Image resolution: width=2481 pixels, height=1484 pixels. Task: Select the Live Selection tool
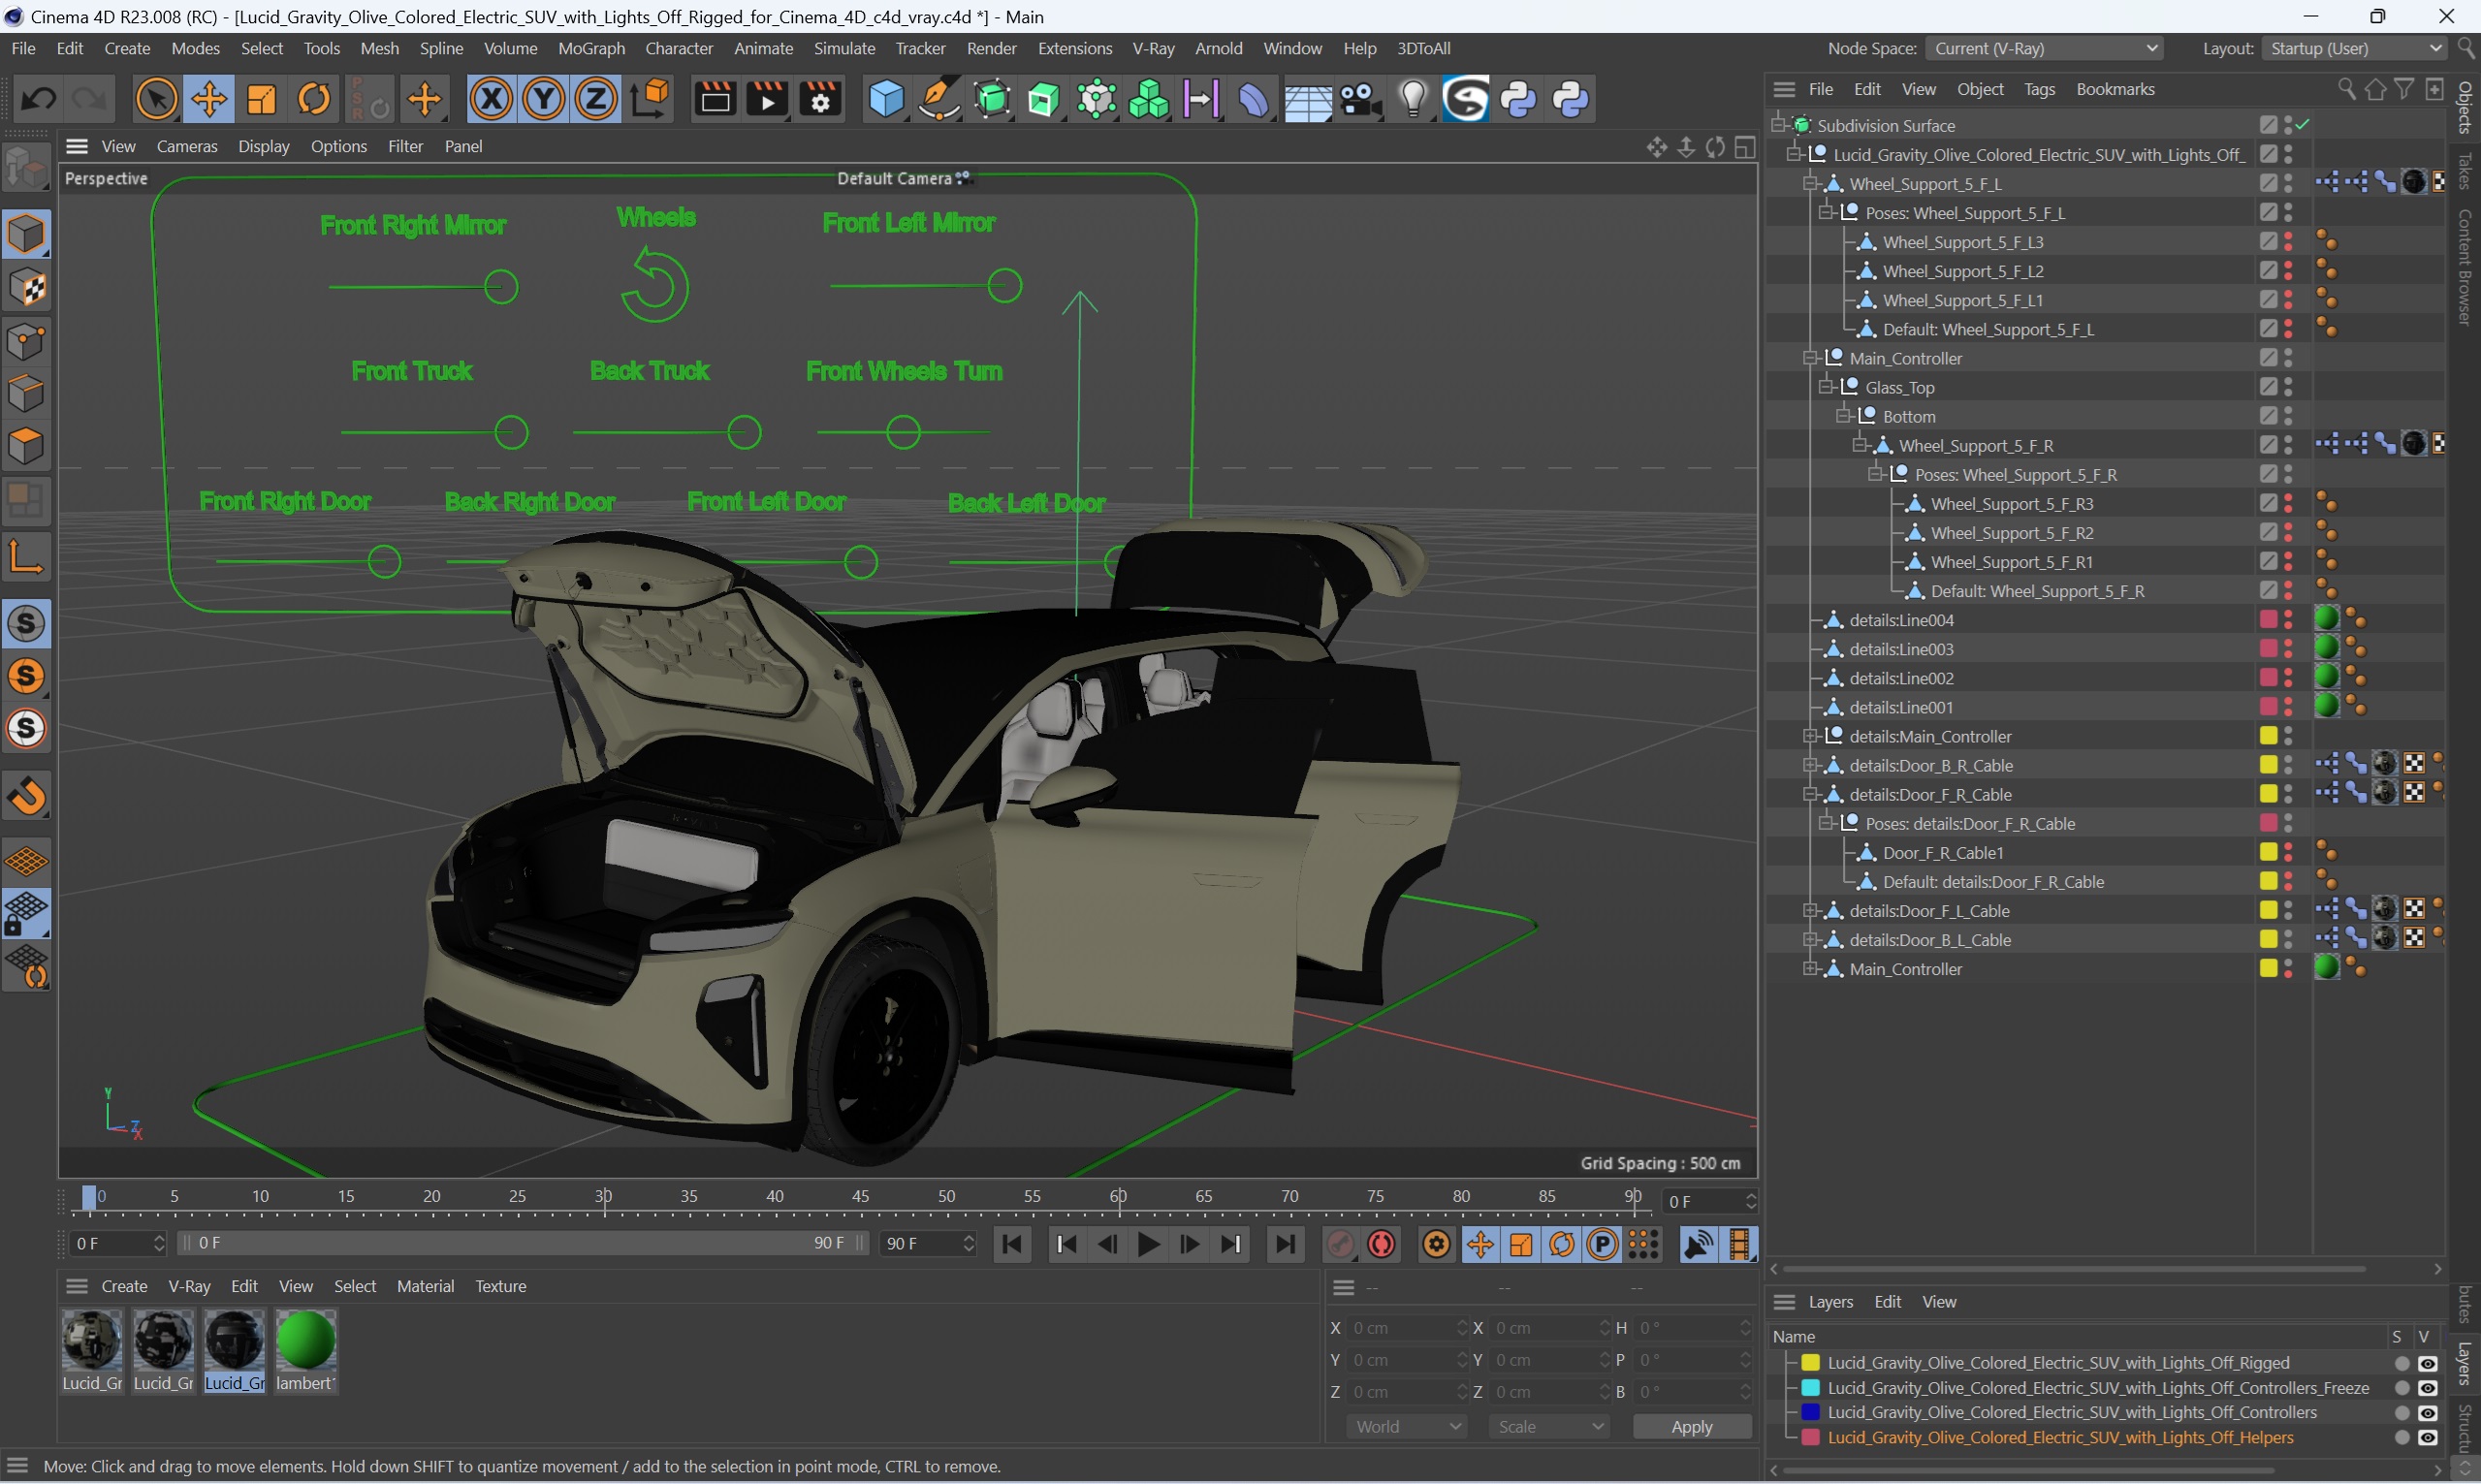[x=157, y=99]
